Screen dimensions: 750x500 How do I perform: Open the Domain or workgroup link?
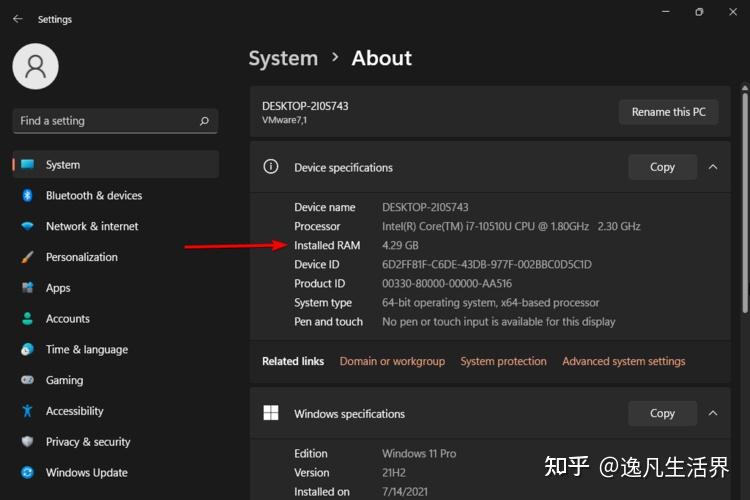point(392,361)
